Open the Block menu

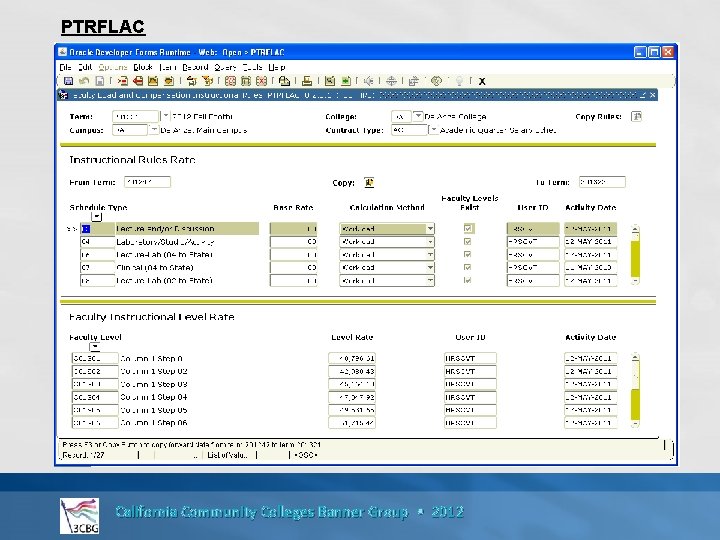[x=143, y=67]
